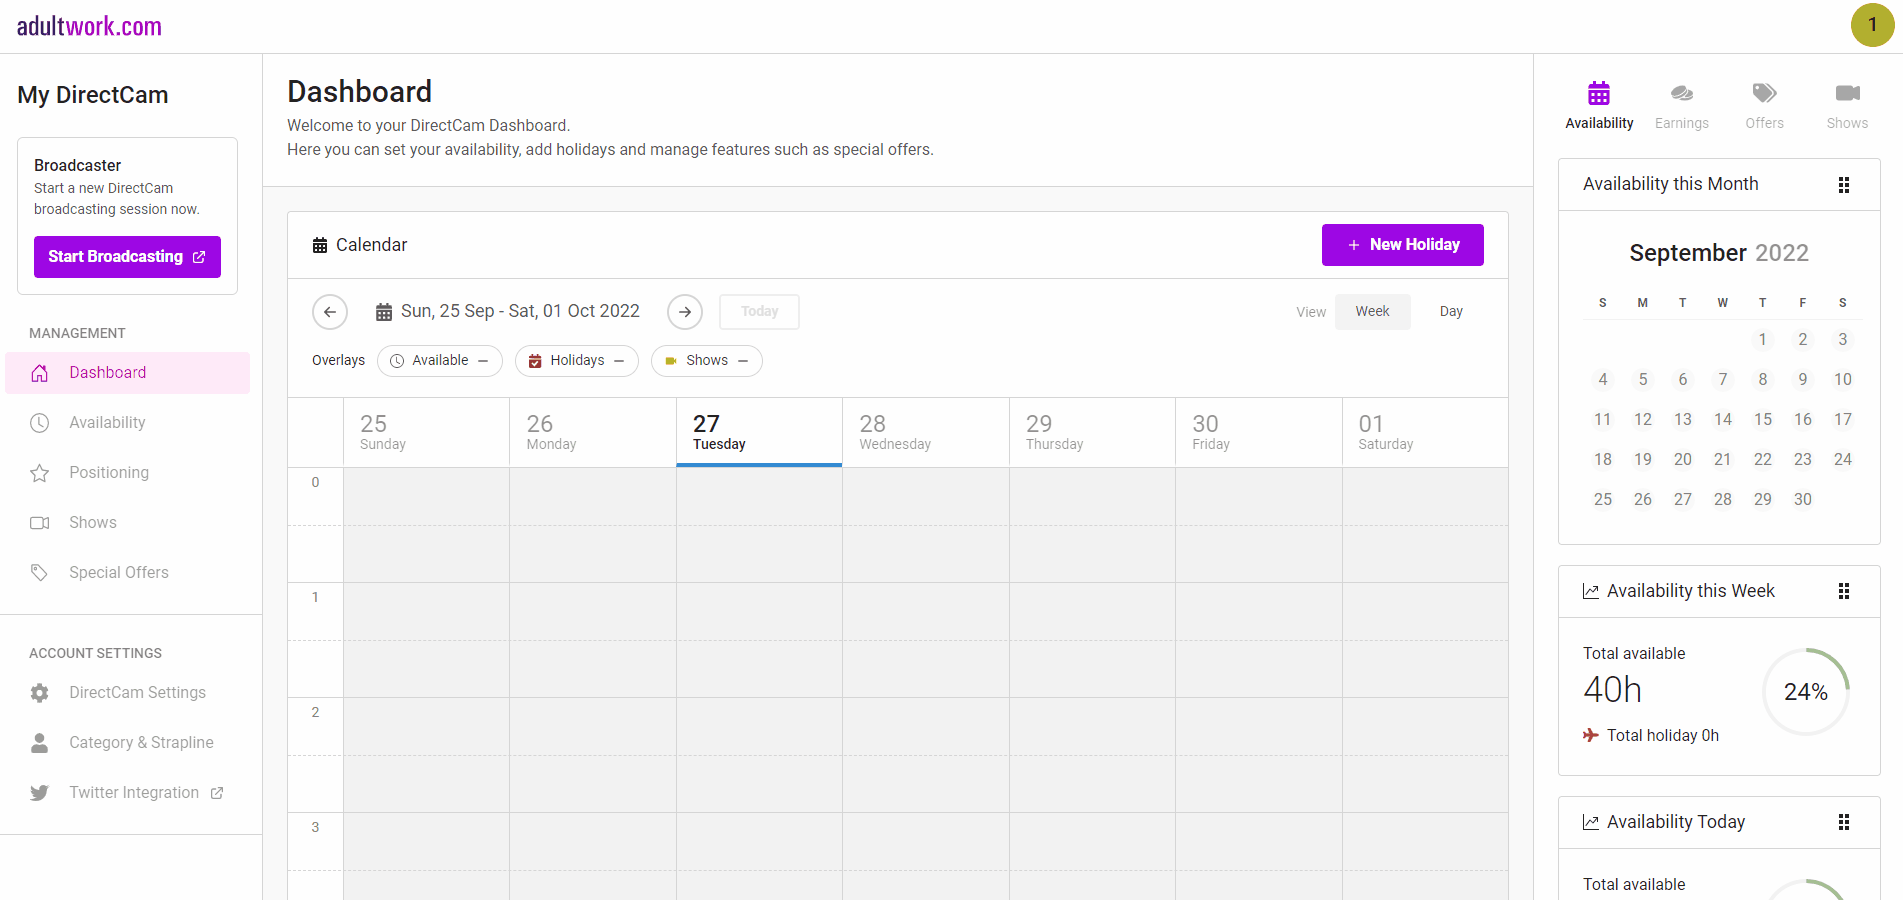Open Availability this Week options menu
The height and width of the screenshot is (900, 1903).
(x=1844, y=592)
